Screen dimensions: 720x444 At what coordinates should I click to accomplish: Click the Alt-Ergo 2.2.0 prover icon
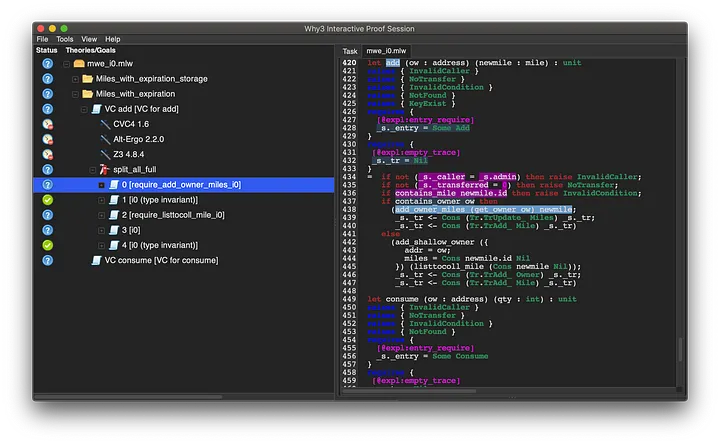click(106, 139)
